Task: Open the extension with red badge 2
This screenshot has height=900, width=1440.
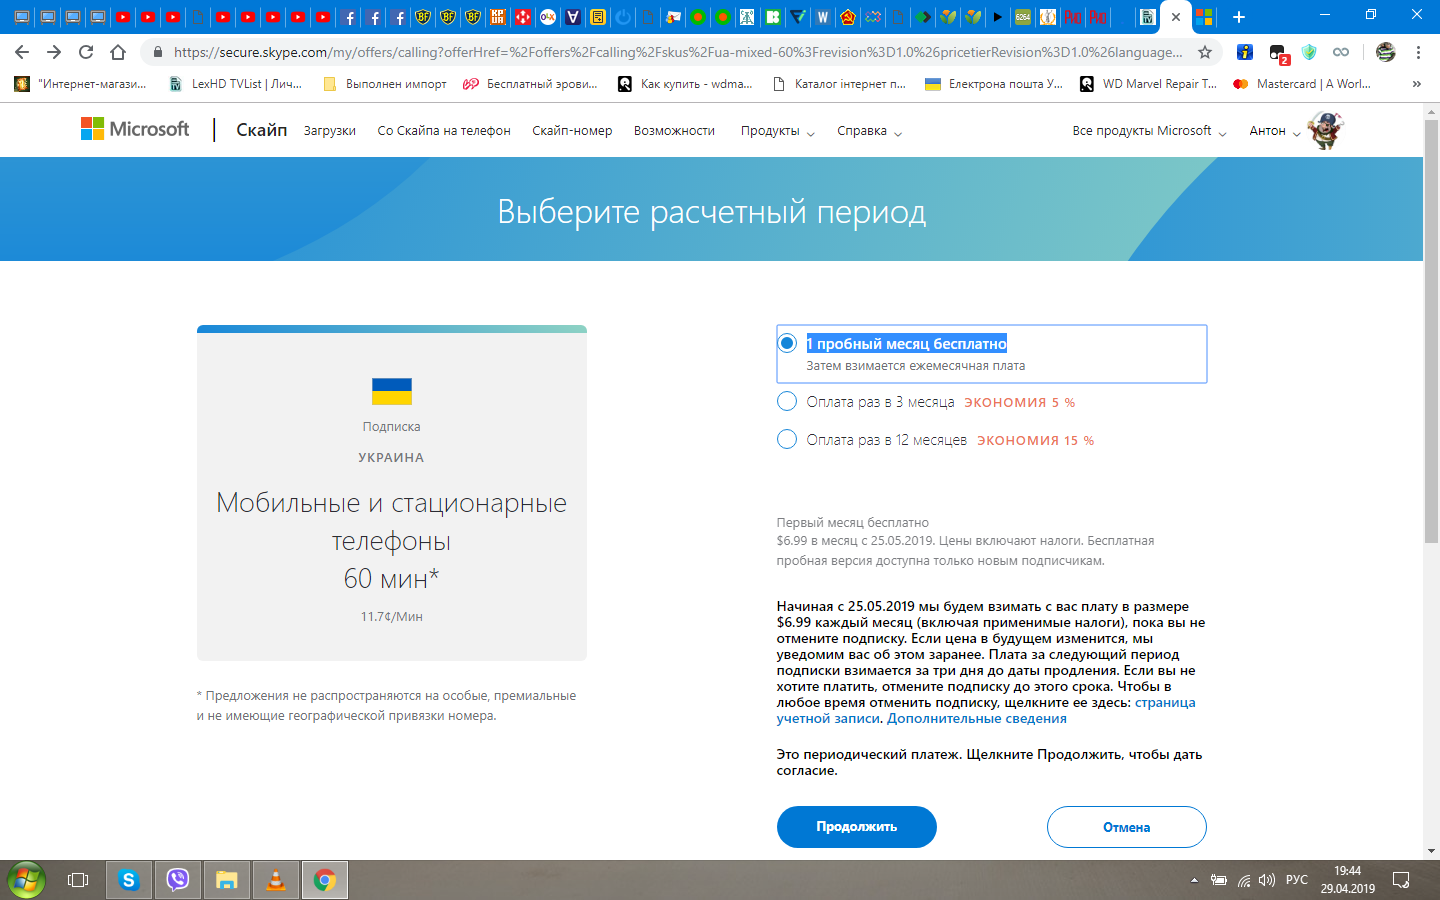Action: [1278, 53]
